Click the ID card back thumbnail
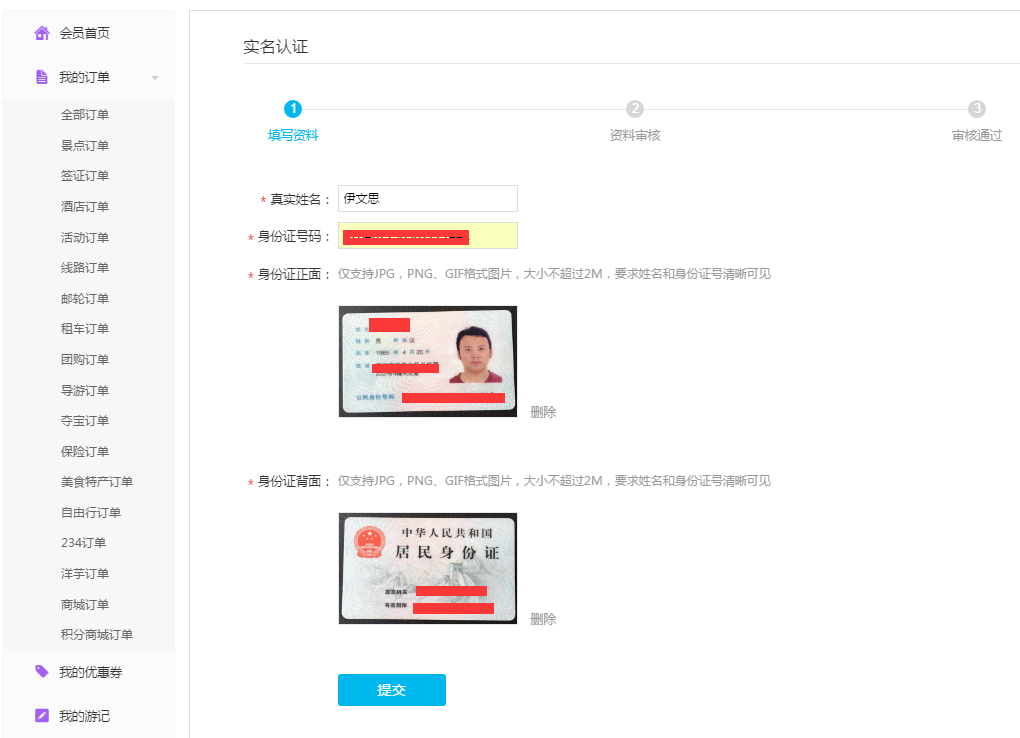The height and width of the screenshot is (738, 1020). (x=427, y=568)
